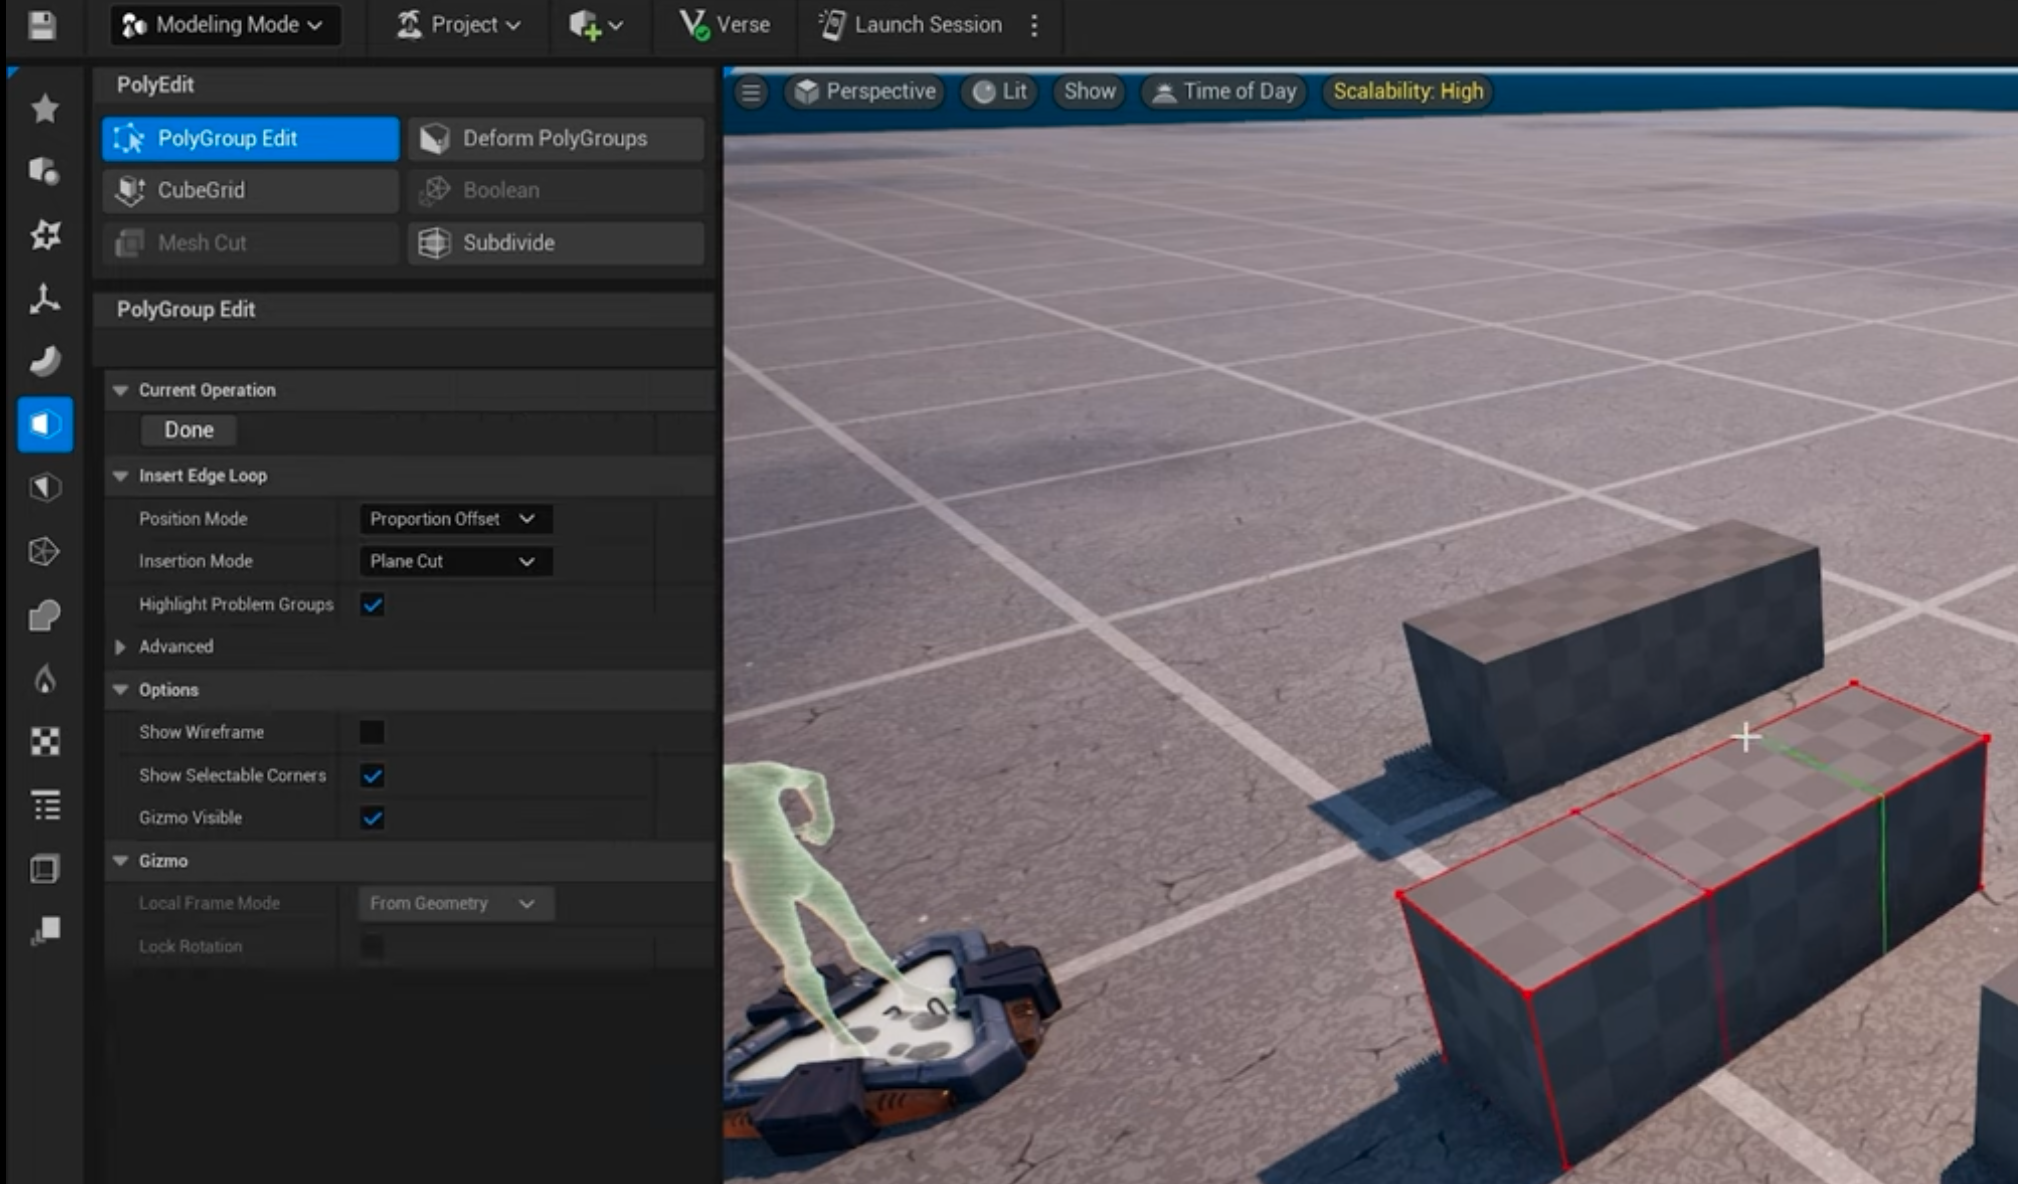Open the Modeling Mode menu
Viewport: 2018px width, 1184px height.
pyautogui.click(x=224, y=25)
